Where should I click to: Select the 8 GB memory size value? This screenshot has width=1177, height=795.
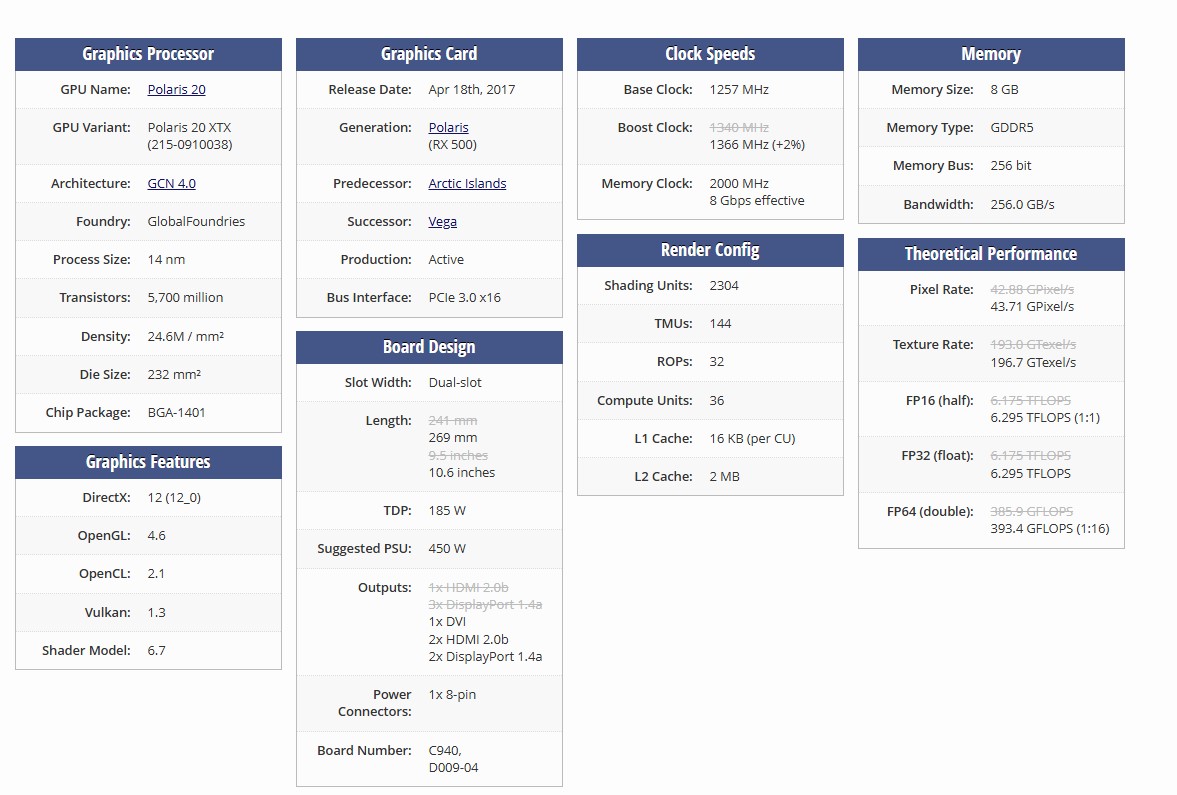coord(1004,89)
